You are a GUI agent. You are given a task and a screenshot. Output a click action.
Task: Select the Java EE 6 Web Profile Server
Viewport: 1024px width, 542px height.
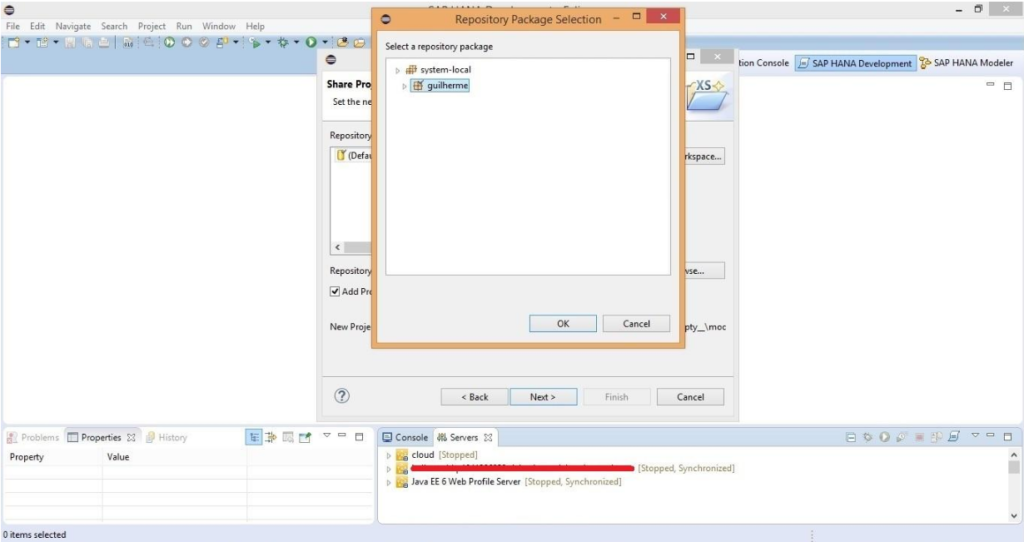point(466,482)
